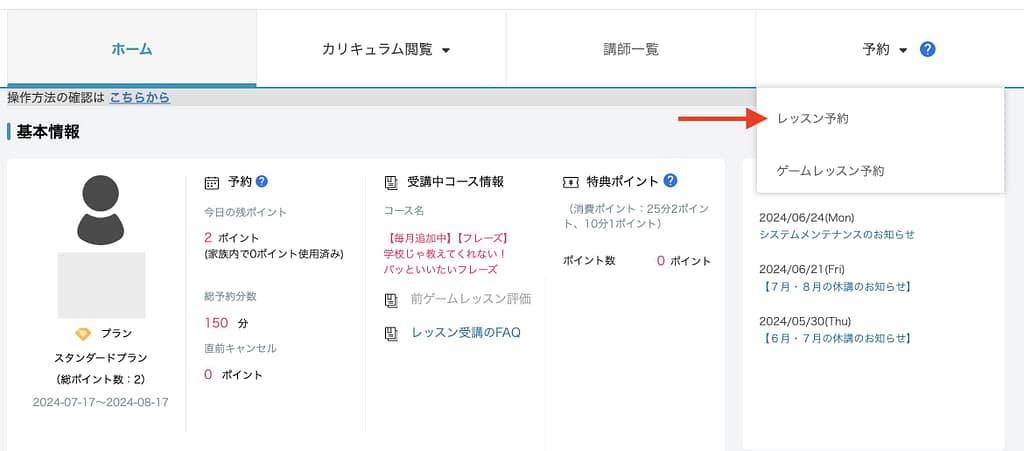Open the こちらから instructions link
Screen dimensions: 1024x451
pyautogui.click(x=139, y=97)
